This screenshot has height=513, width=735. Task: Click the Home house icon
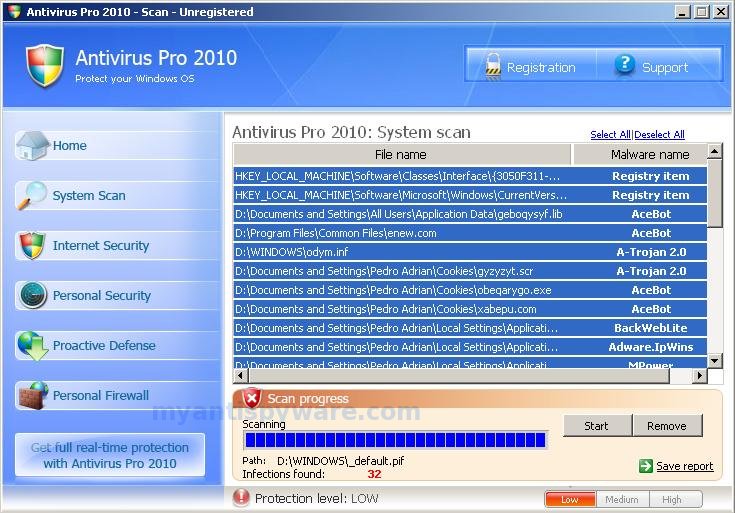pos(32,145)
